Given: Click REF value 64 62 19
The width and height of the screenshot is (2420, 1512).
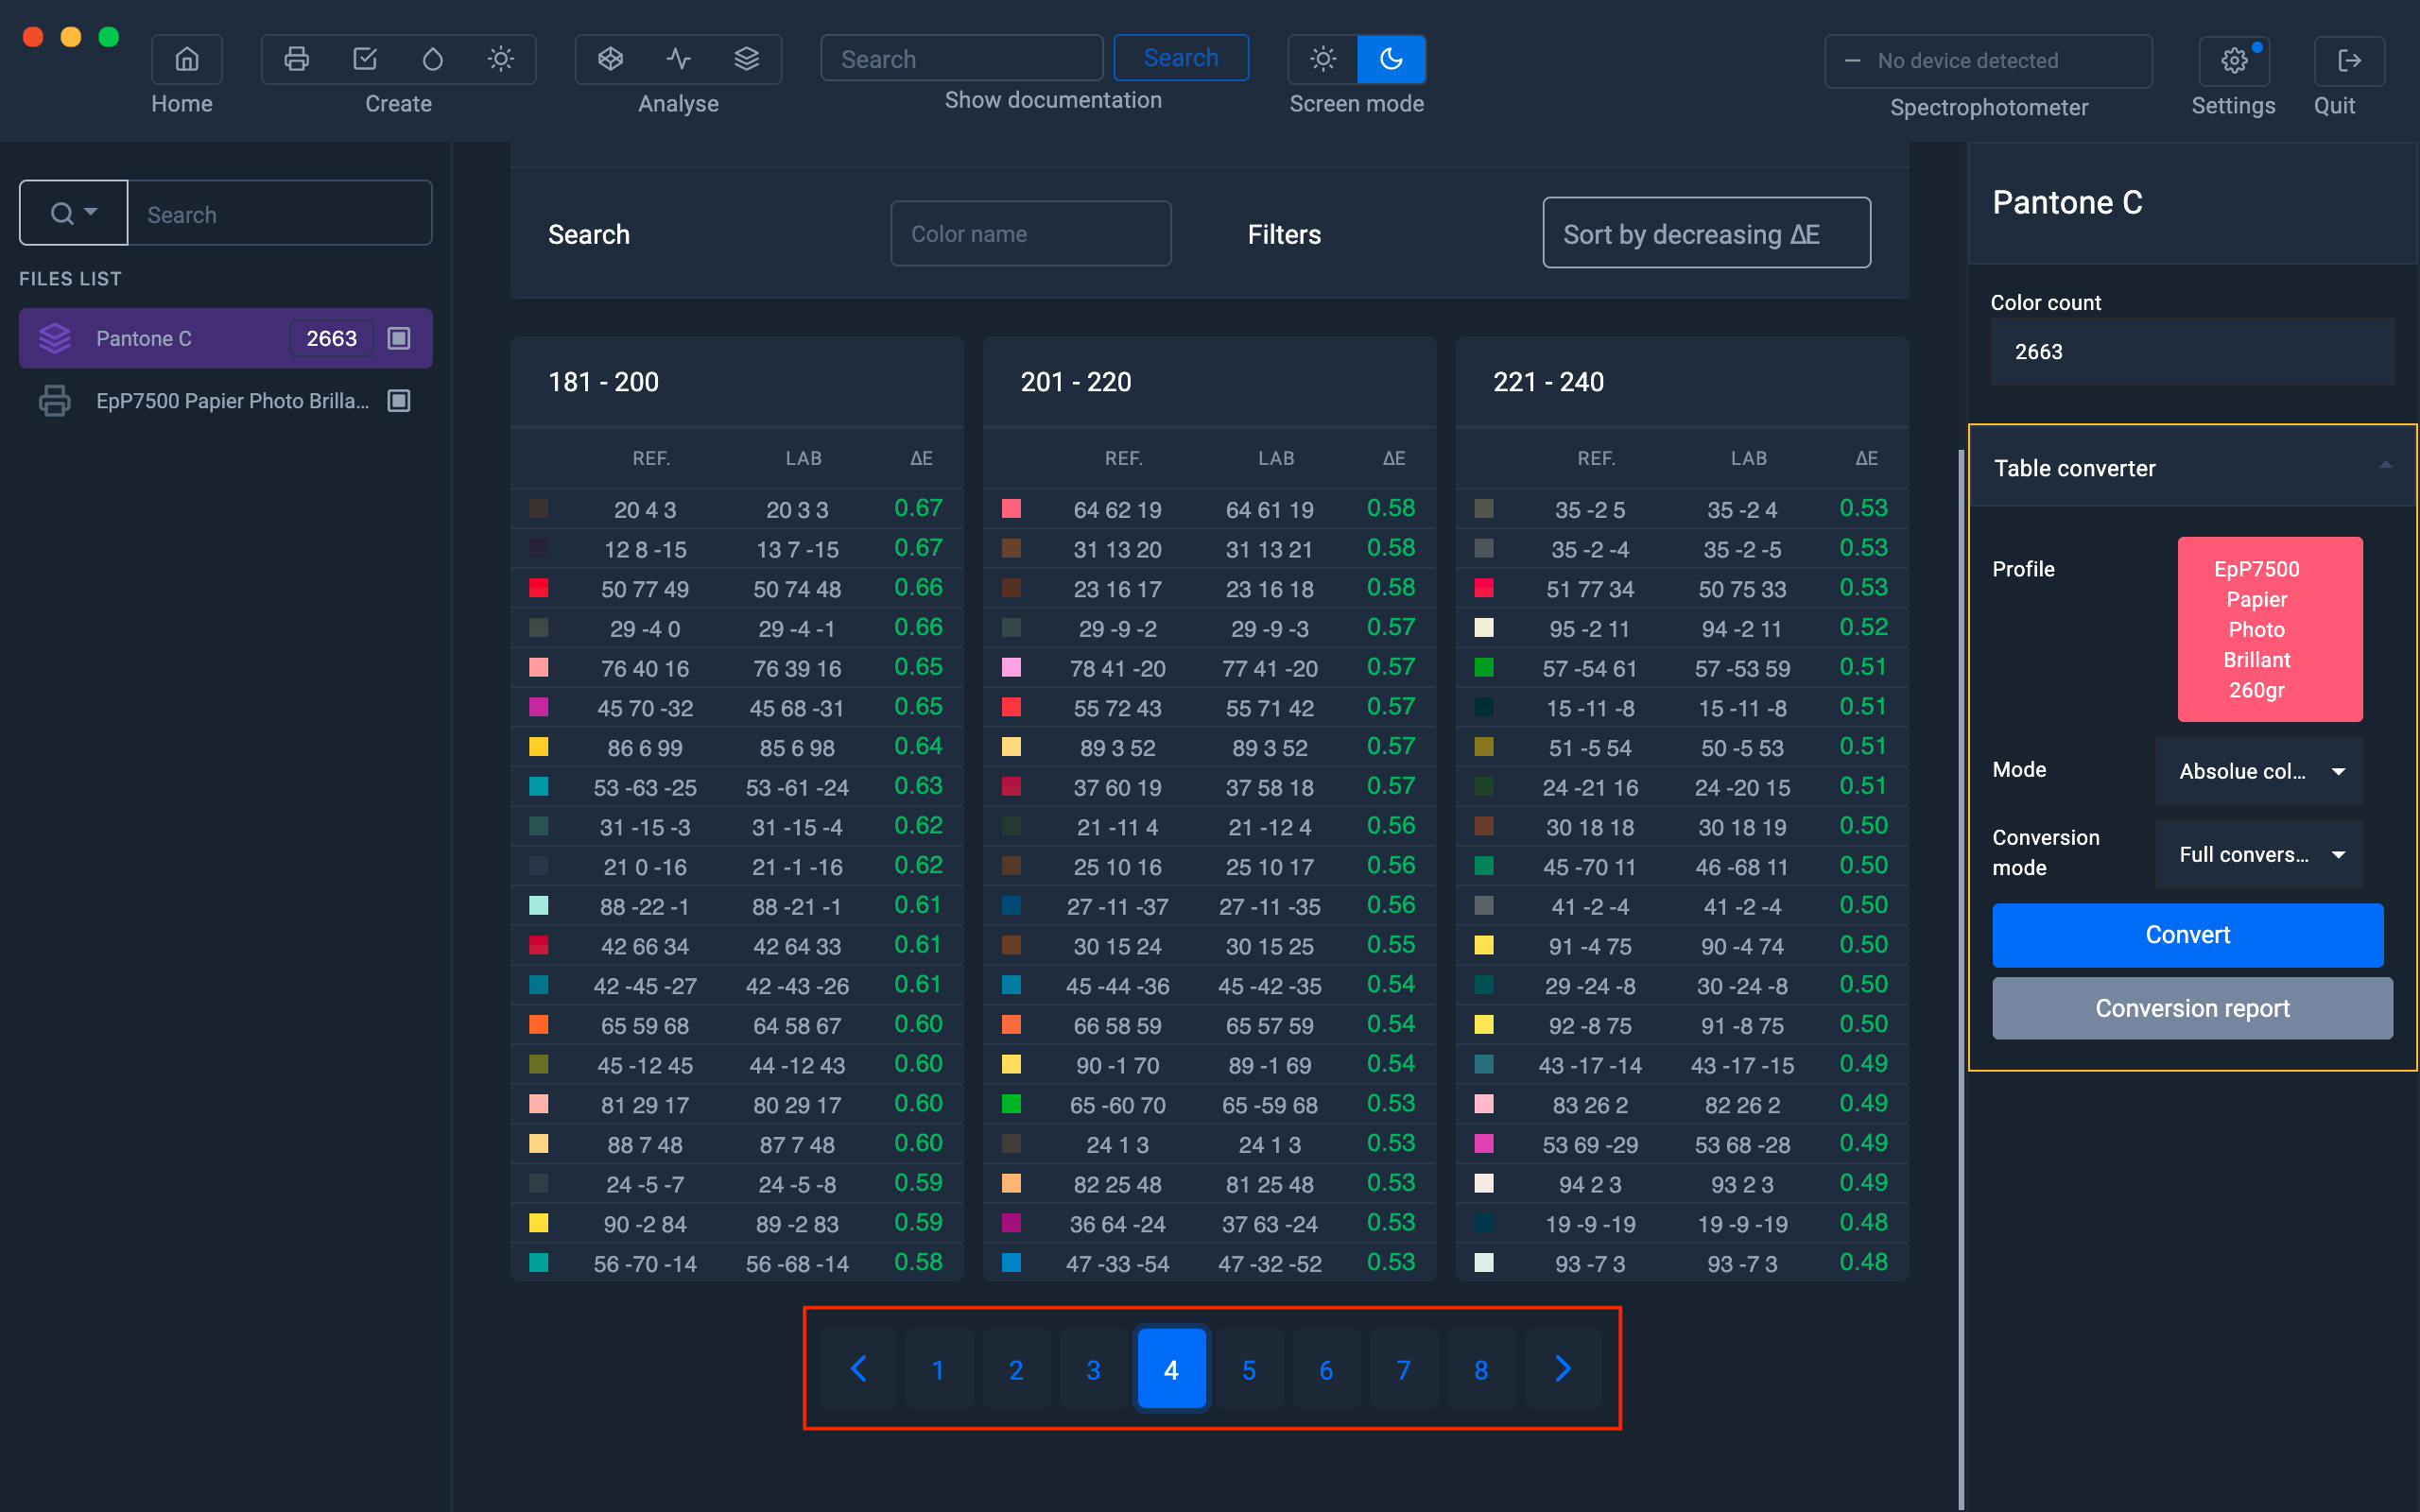Looking at the screenshot, I should coord(1117,509).
